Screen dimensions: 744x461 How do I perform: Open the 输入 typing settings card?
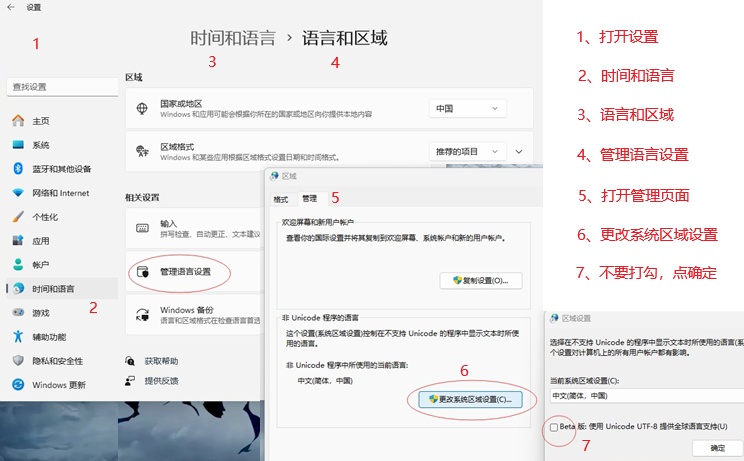click(x=195, y=228)
